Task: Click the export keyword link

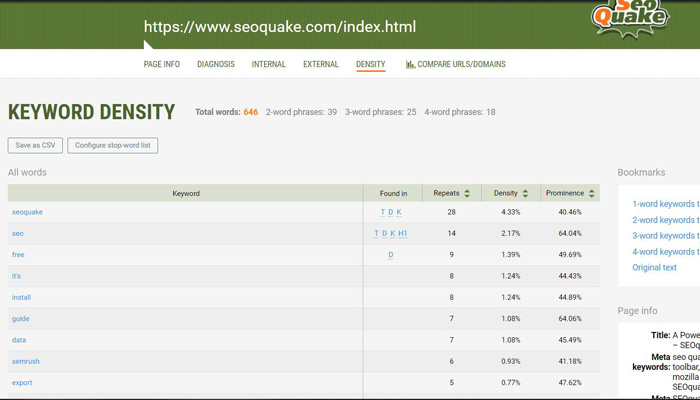Action: tap(22, 383)
